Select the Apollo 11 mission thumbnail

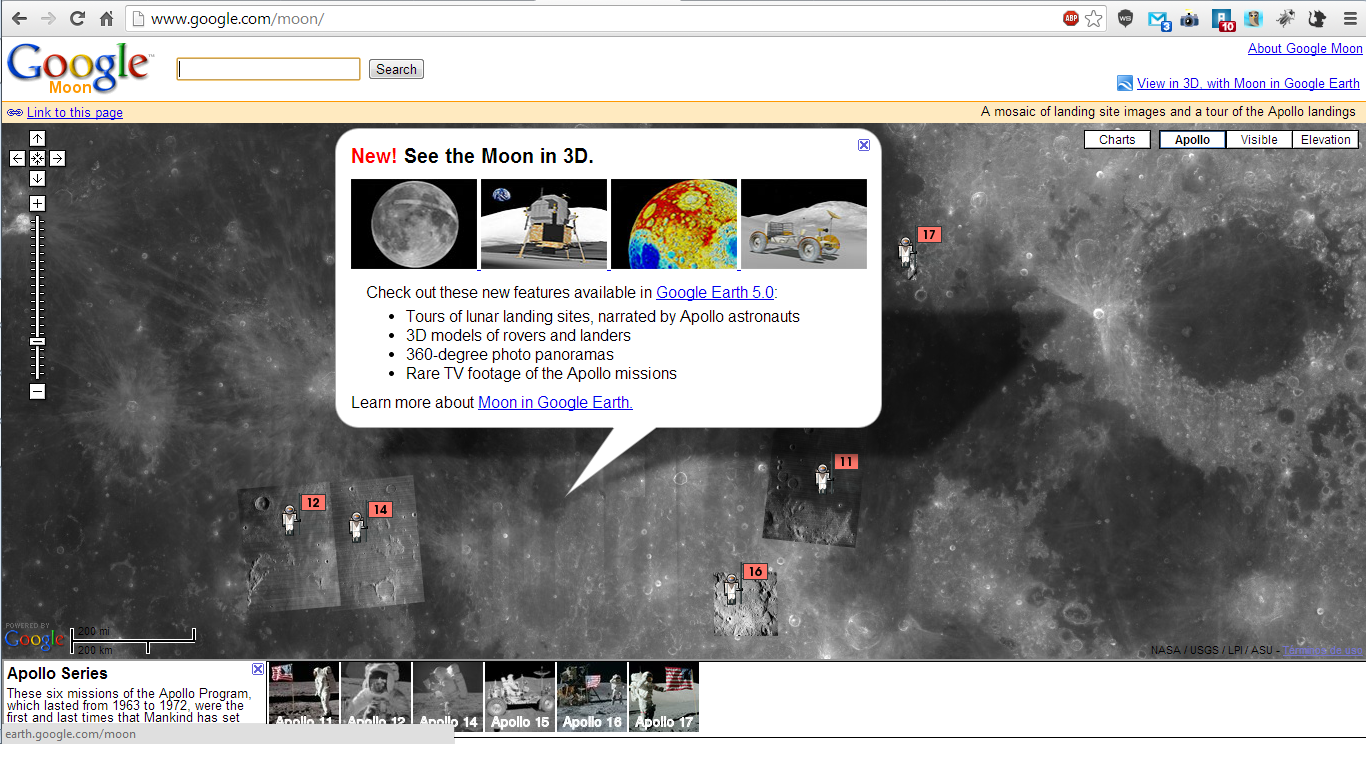pos(304,697)
